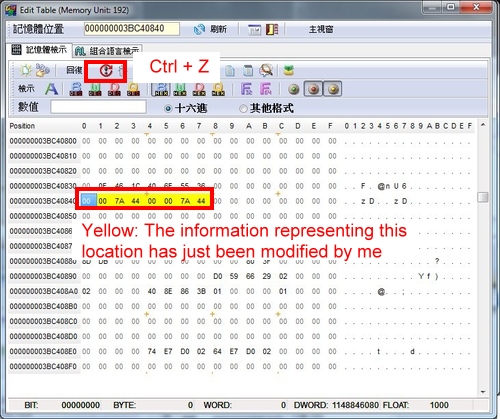Image resolution: width=500 pixels, height=419 pixels.
Task: Click the undo/restore icon (Ctrl+Z)
Action: 106,71
